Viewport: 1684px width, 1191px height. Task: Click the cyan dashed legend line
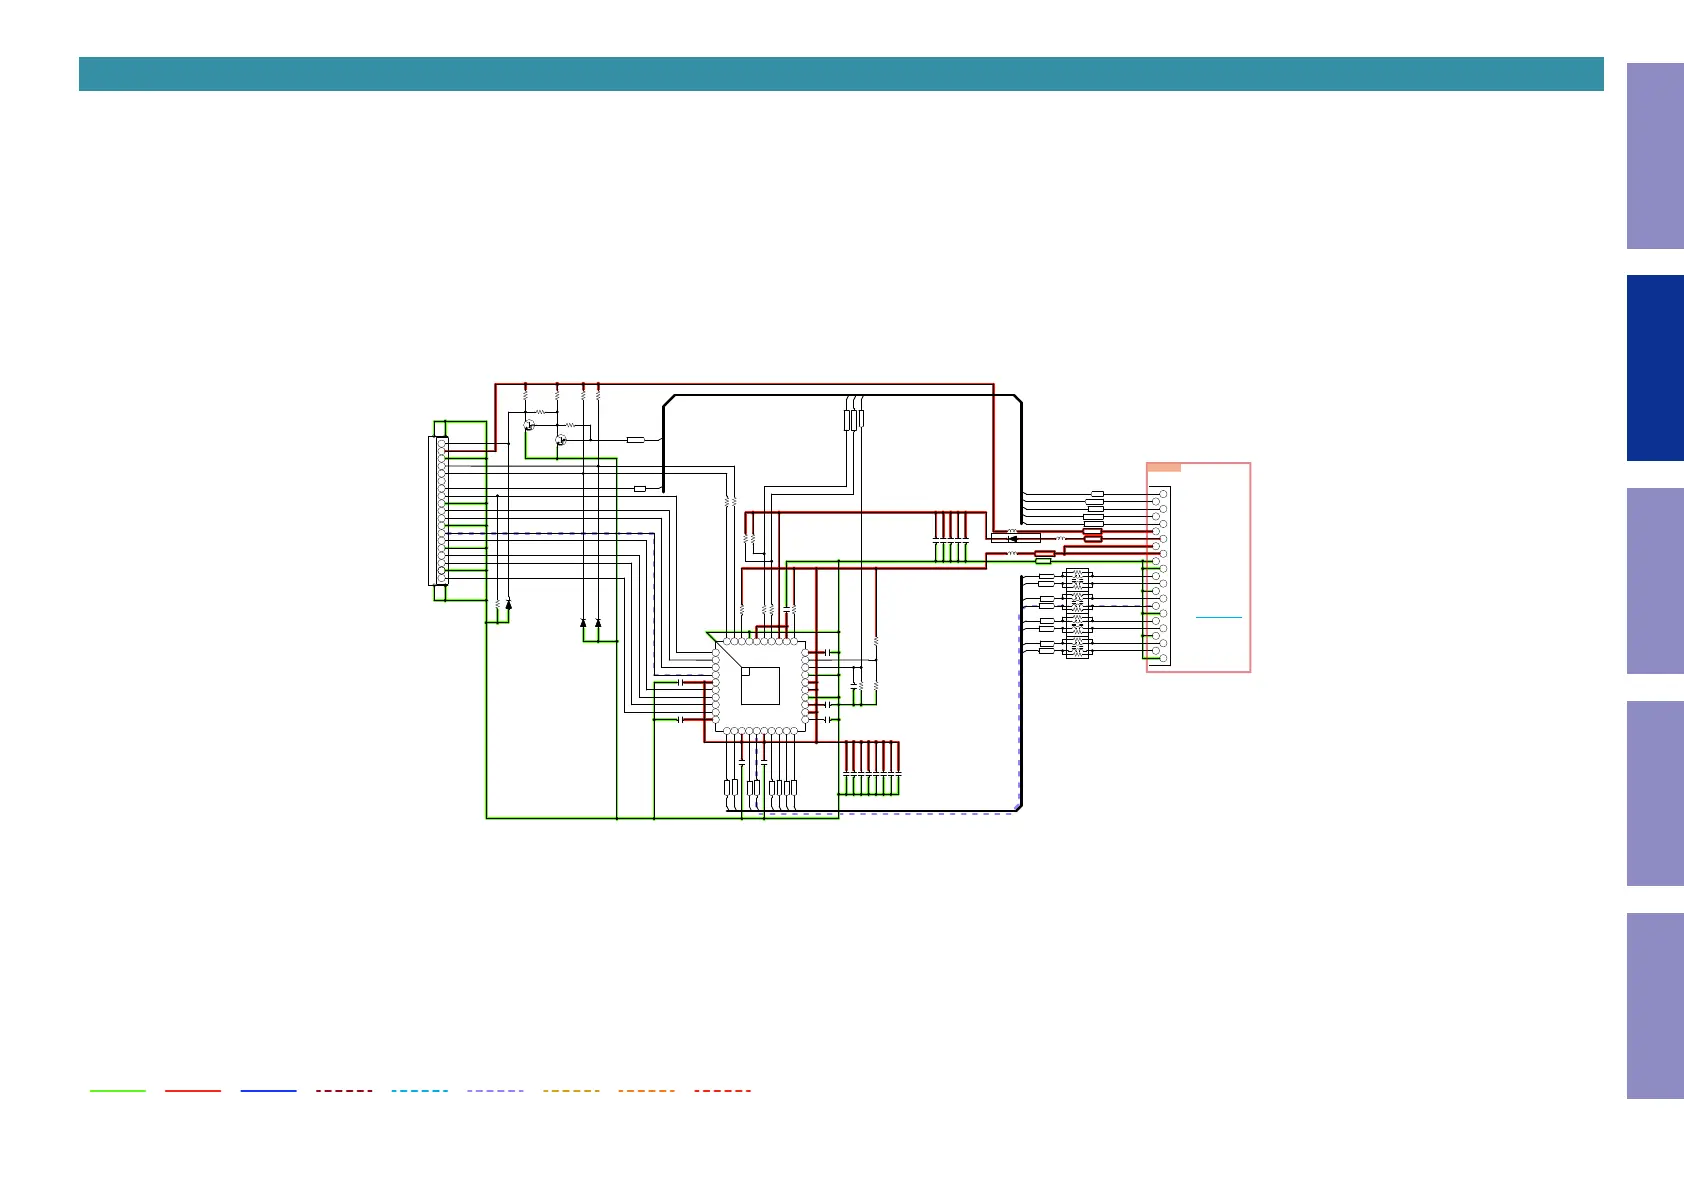tap(420, 1091)
